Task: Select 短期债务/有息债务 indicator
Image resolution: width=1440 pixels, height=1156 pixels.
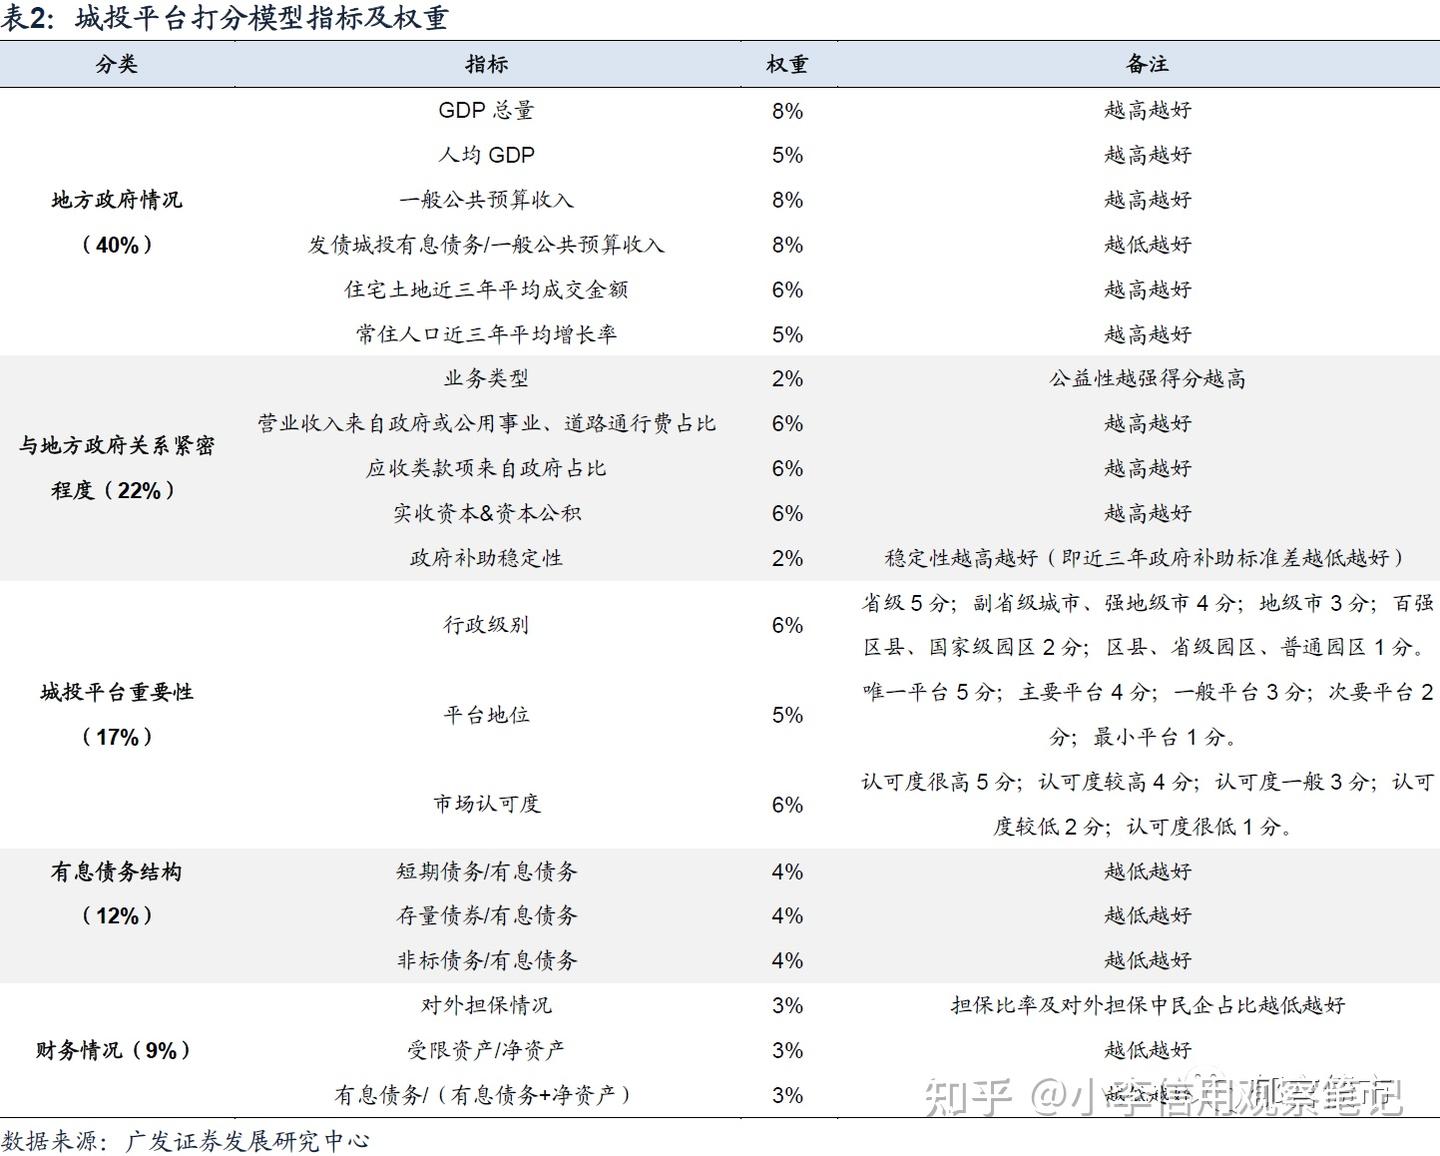Action: pos(486,872)
